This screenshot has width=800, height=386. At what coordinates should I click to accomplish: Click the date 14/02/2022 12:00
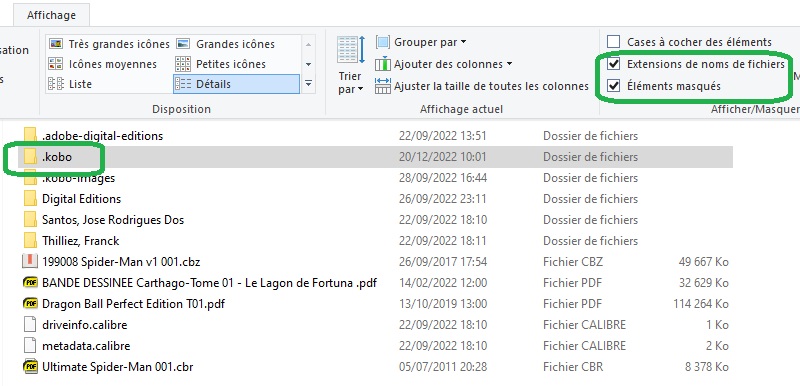tap(443, 282)
